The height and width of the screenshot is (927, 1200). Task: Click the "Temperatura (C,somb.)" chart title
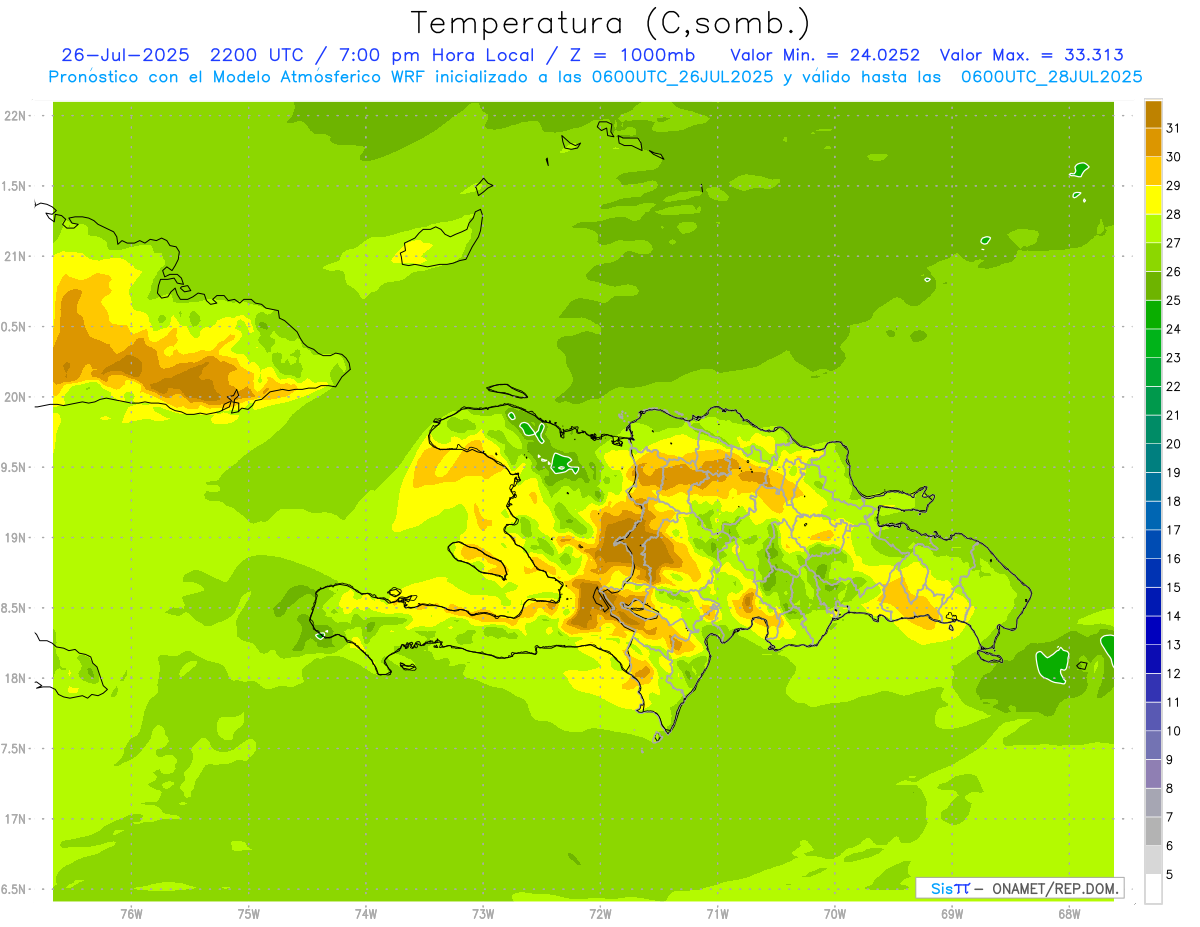click(x=611, y=23)
